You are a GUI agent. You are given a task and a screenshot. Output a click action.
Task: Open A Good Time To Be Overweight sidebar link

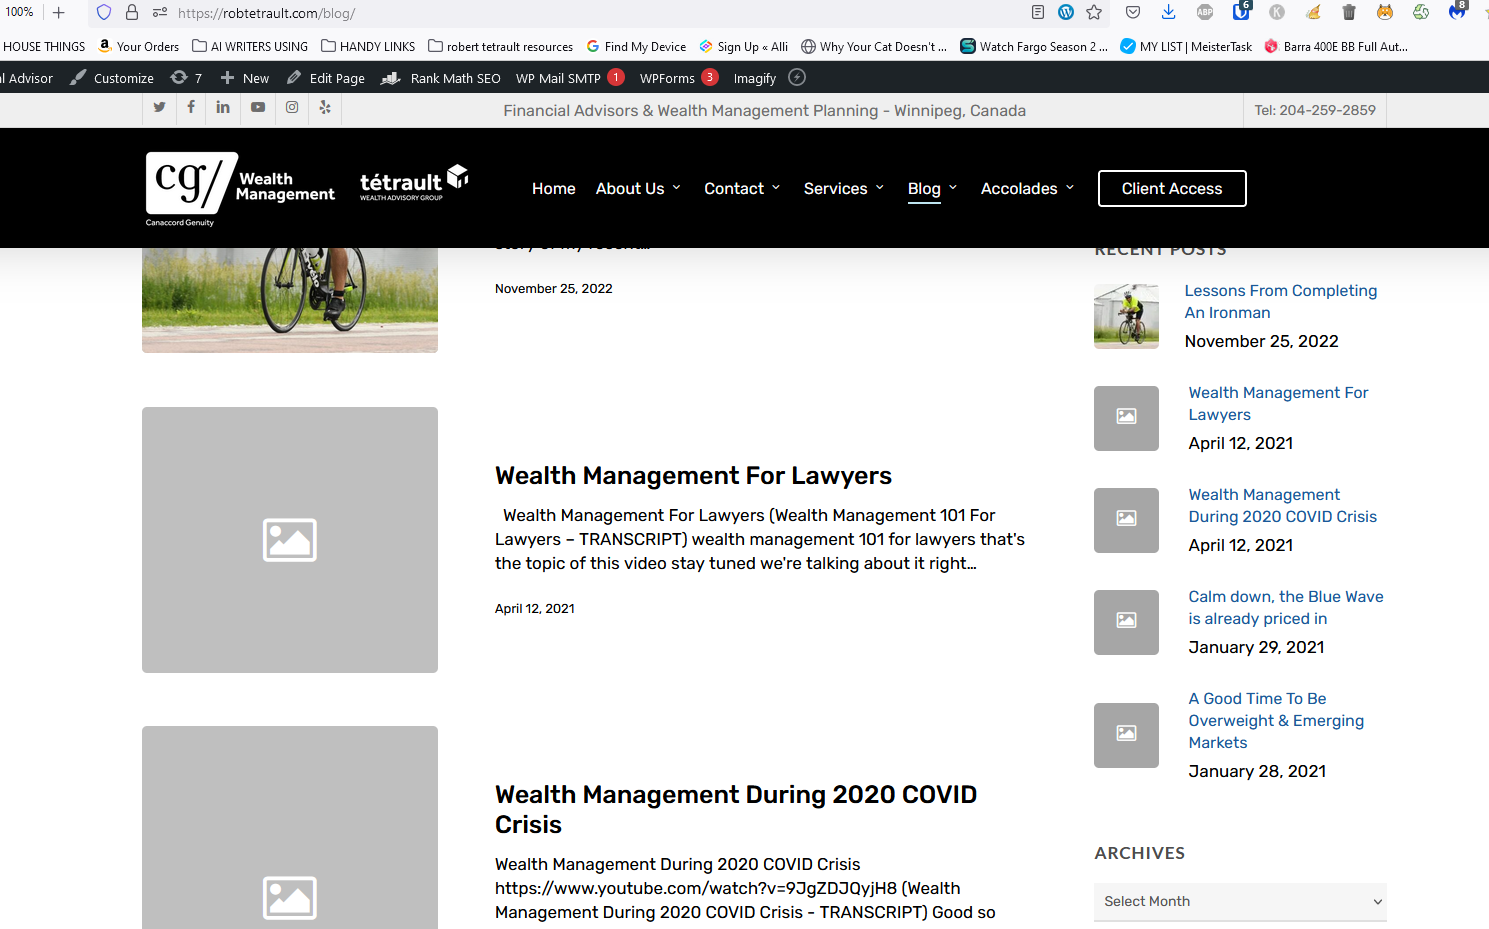(1276, 720)
